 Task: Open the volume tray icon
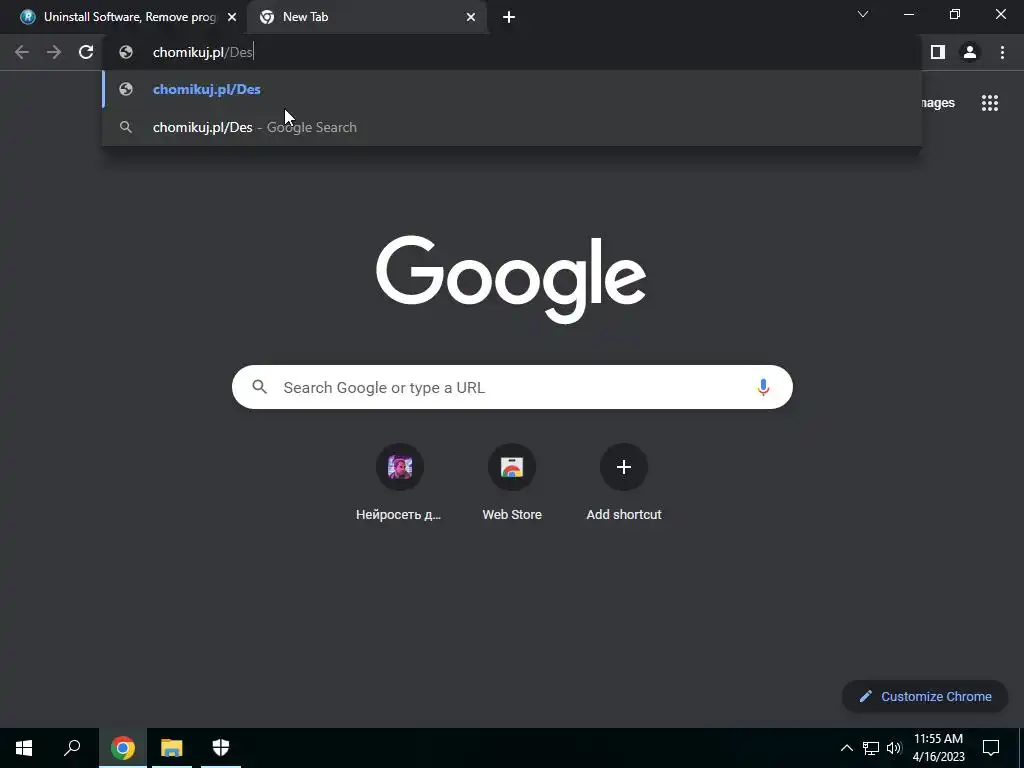[894, 748]
